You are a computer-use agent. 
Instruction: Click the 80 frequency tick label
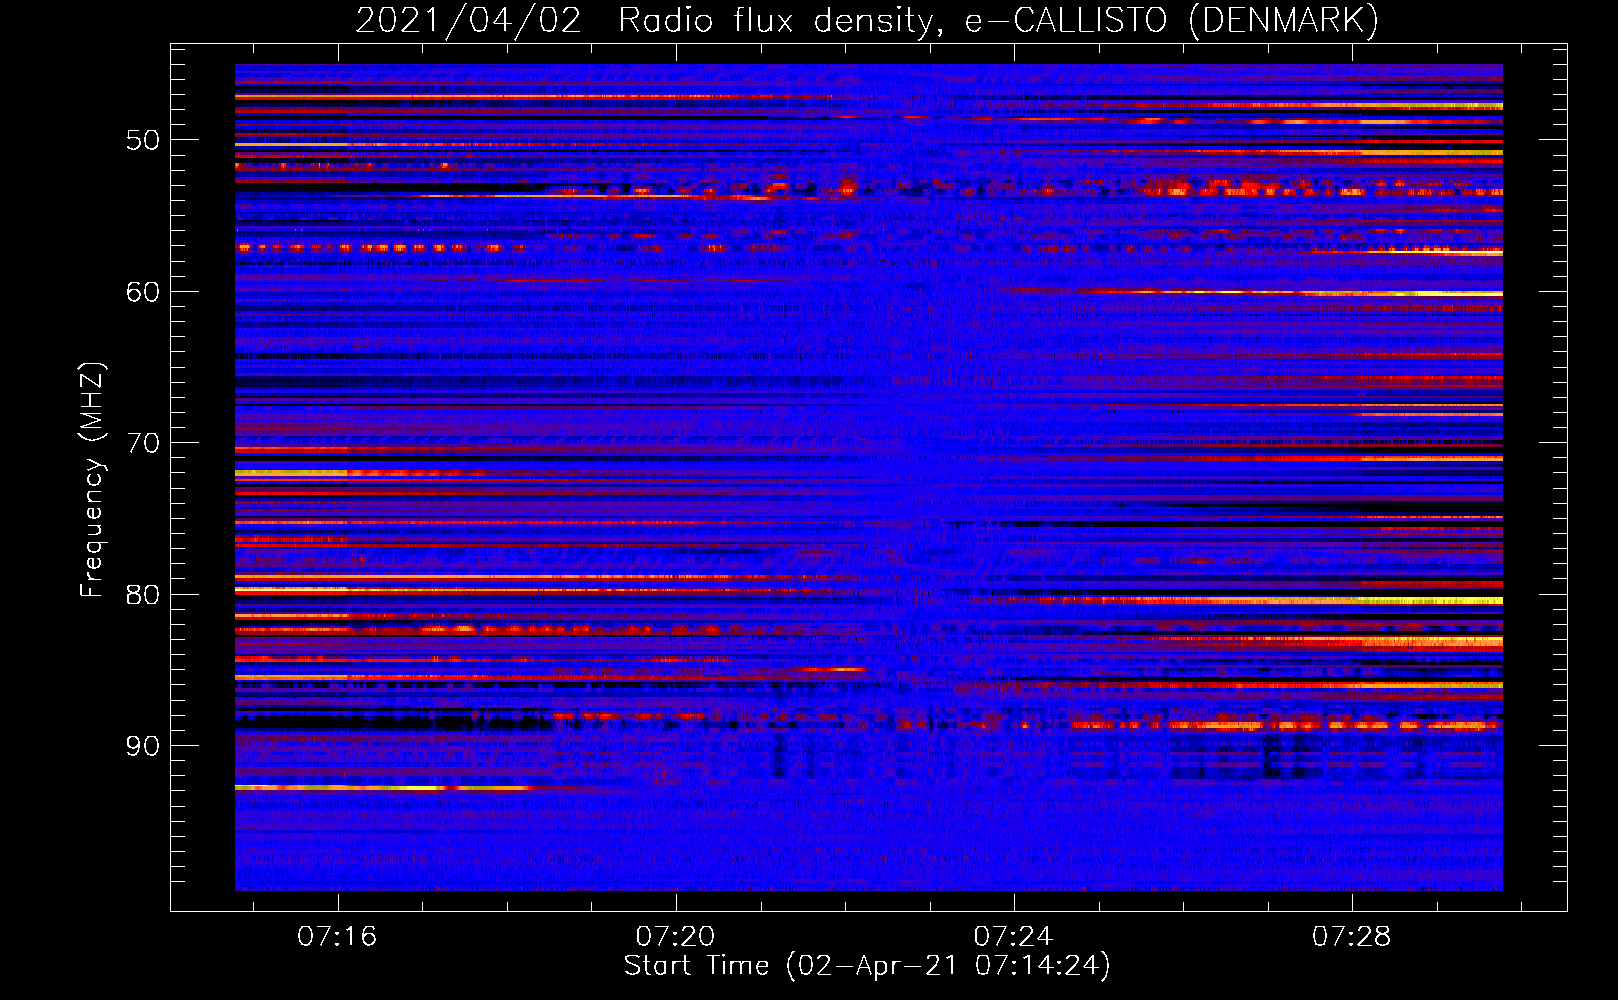click(143, 595)
